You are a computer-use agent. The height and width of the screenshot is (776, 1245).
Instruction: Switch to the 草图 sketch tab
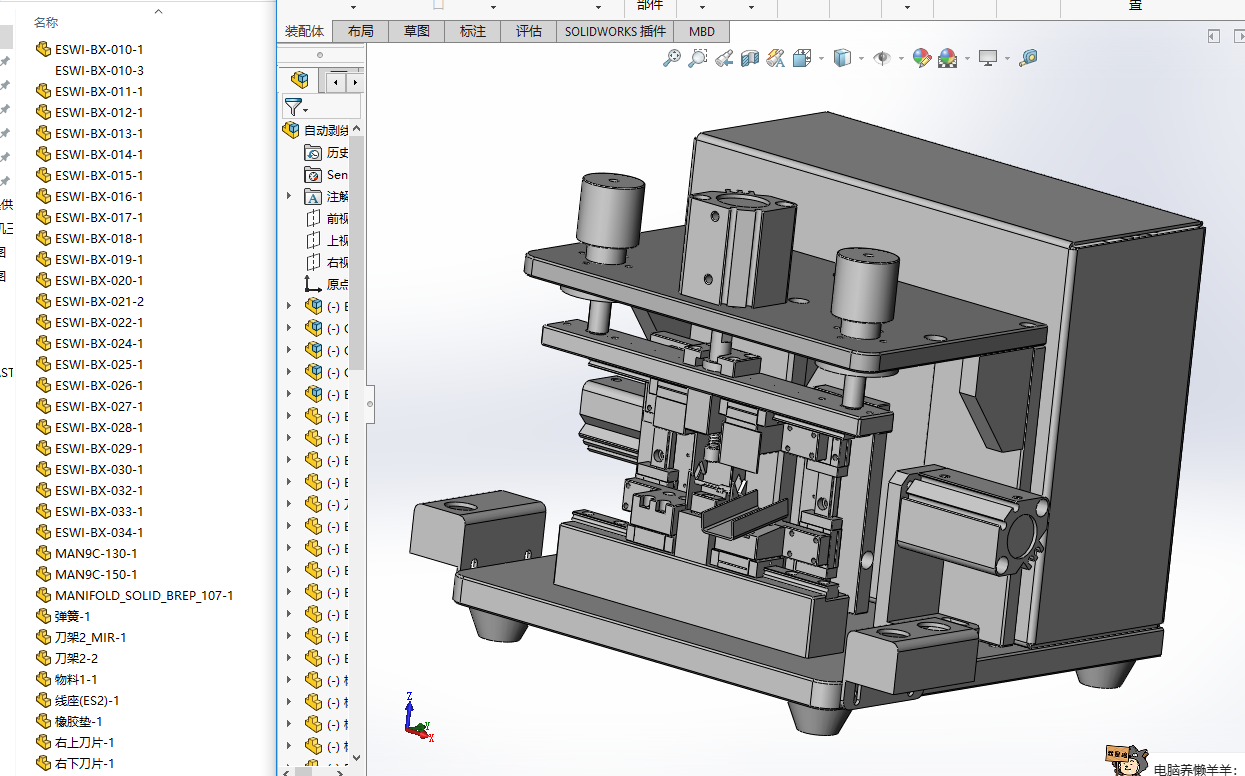click(416, 31)
